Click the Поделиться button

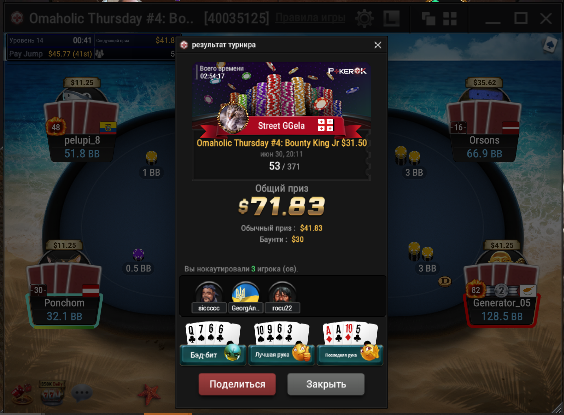(x=237, y=384)
